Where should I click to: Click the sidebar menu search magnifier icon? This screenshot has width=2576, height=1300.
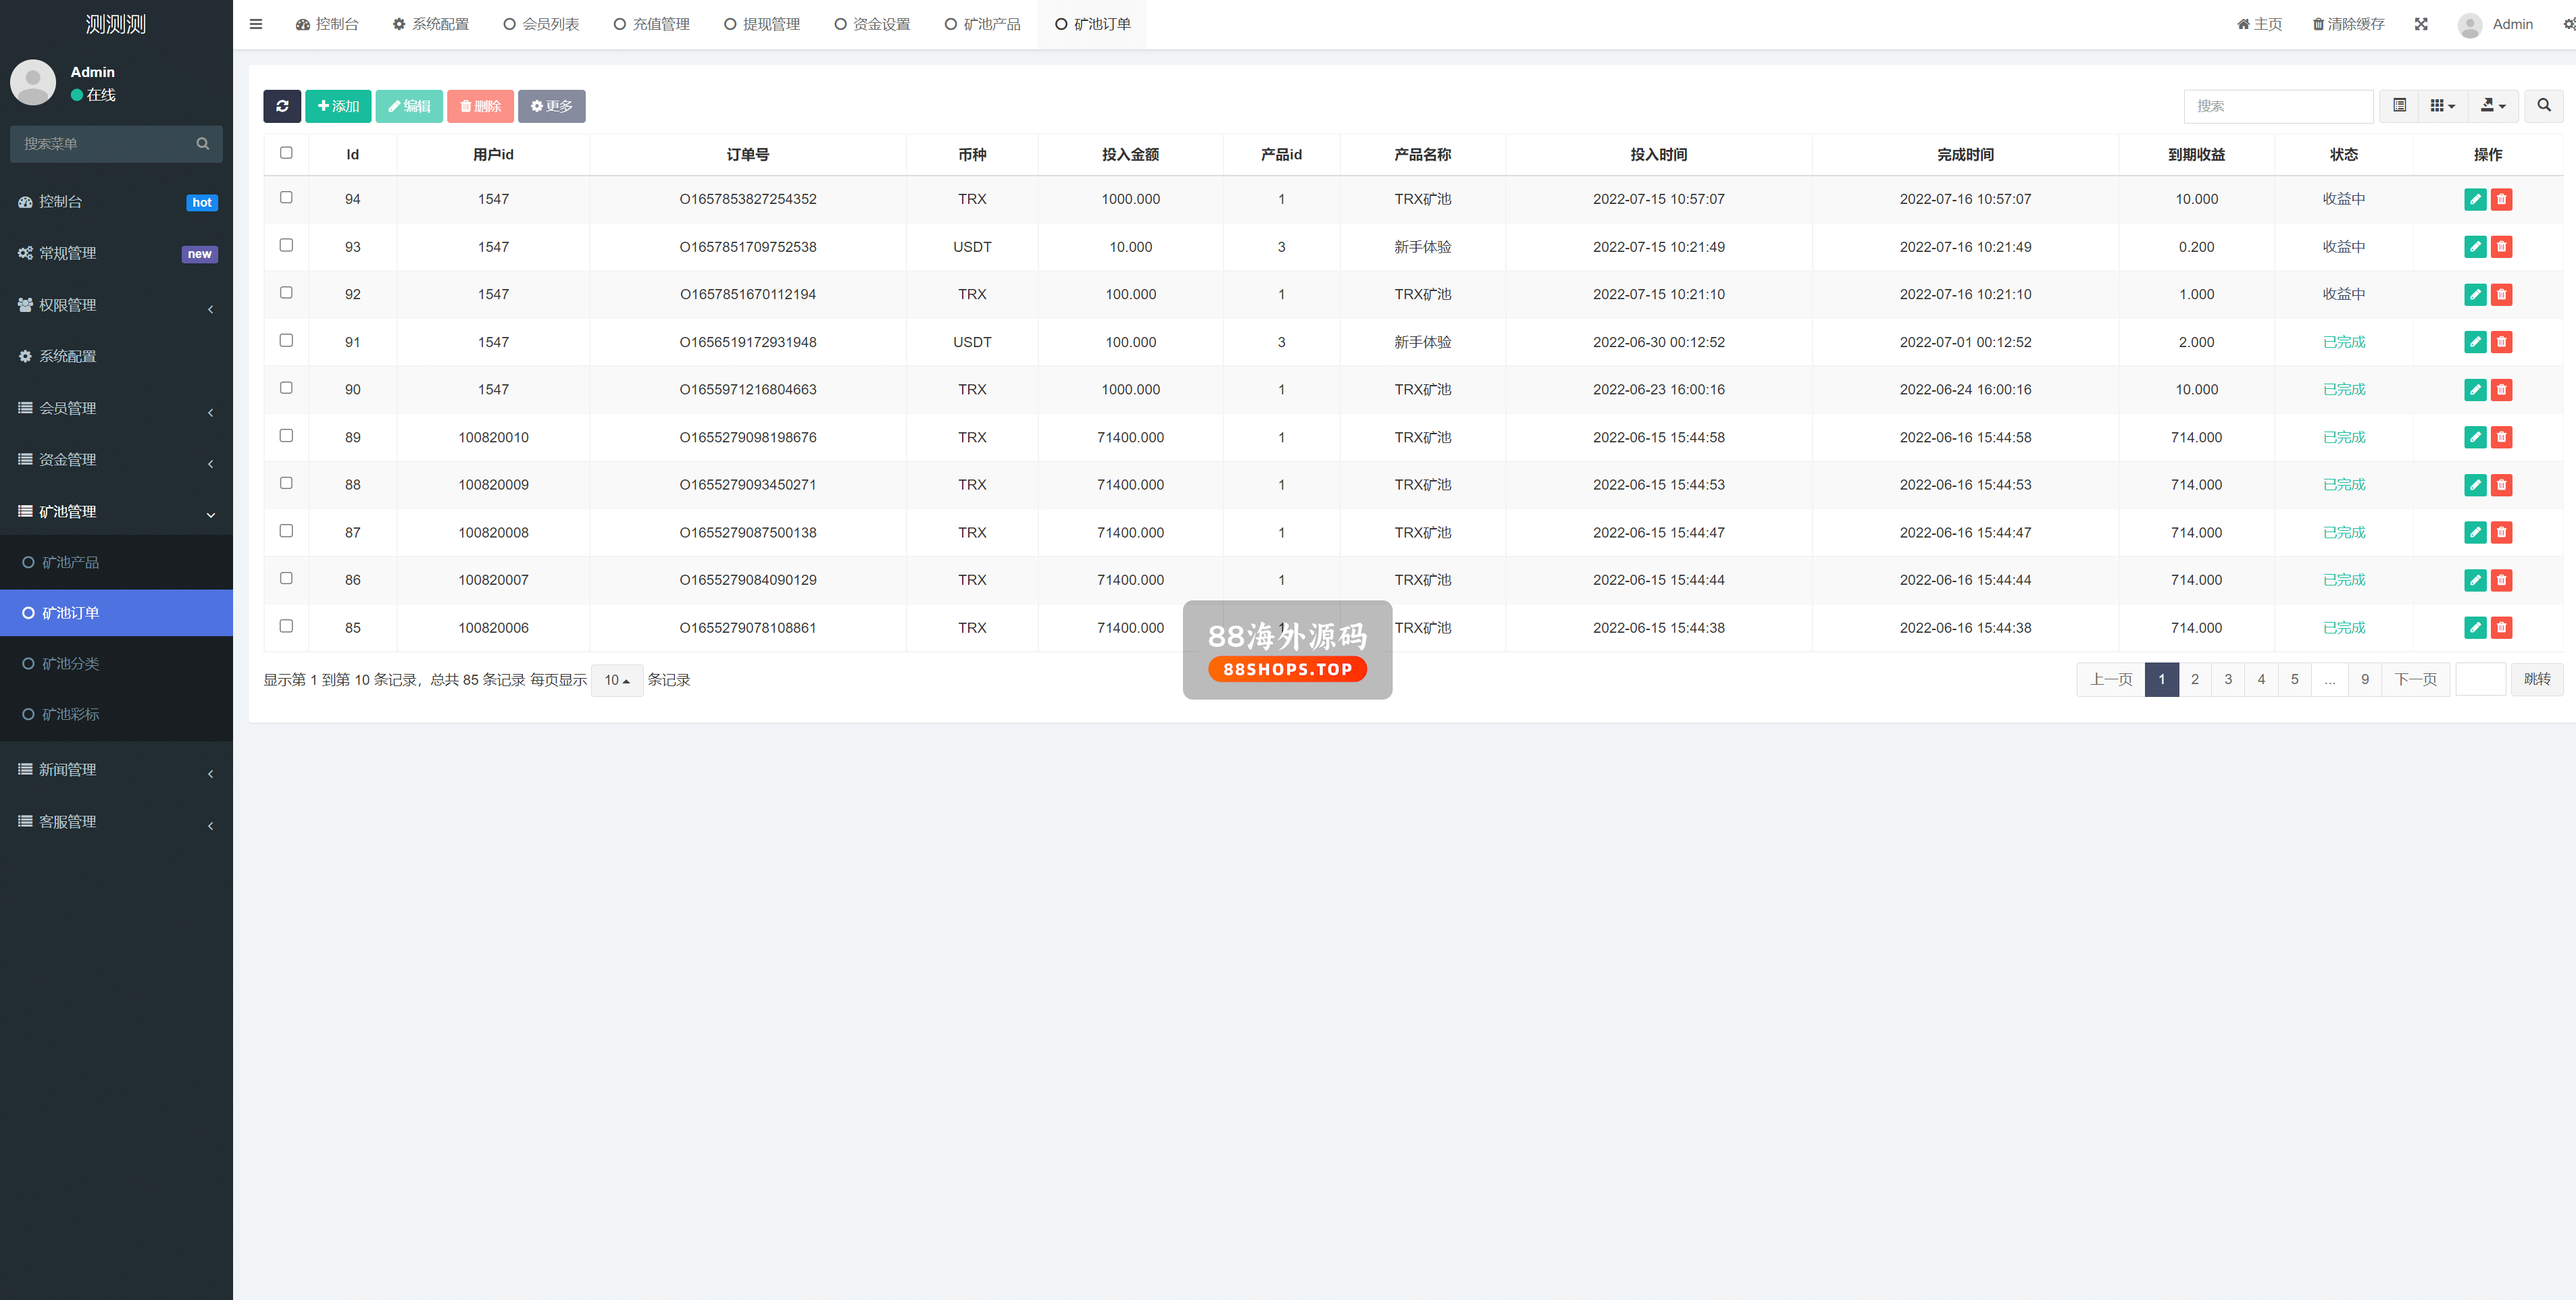203,144
